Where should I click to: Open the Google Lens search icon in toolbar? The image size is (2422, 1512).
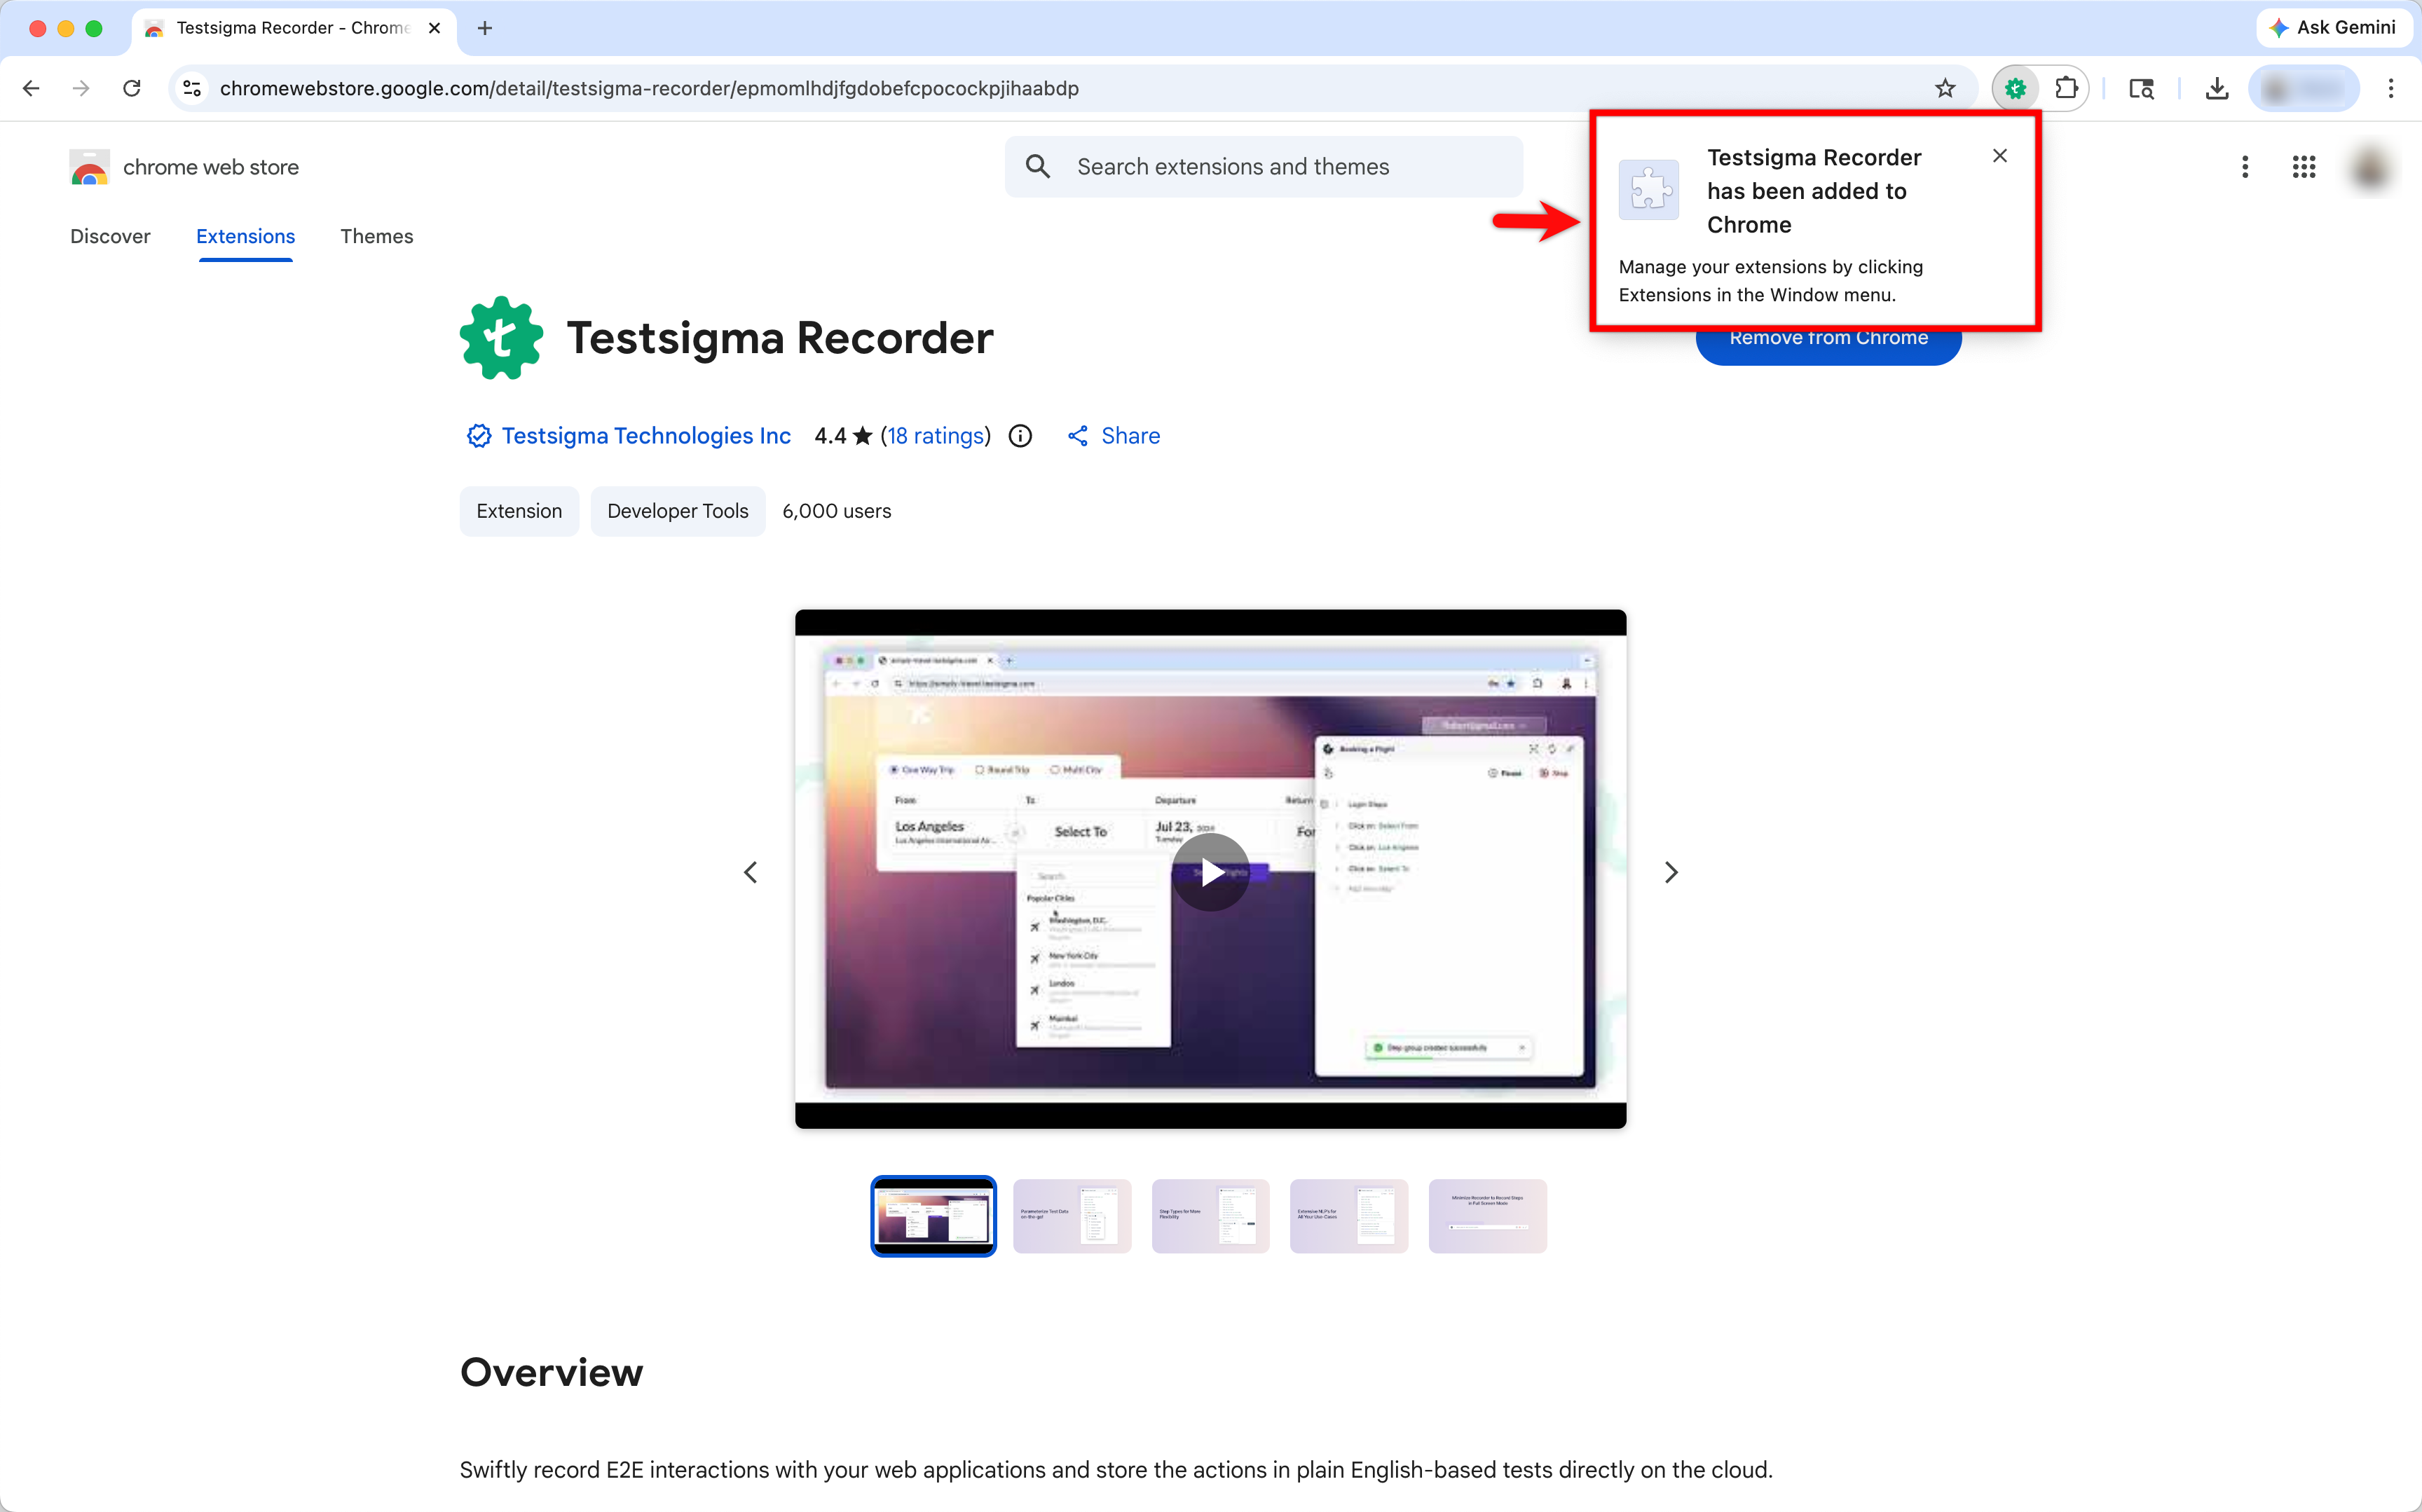[x=2141, y=88]
